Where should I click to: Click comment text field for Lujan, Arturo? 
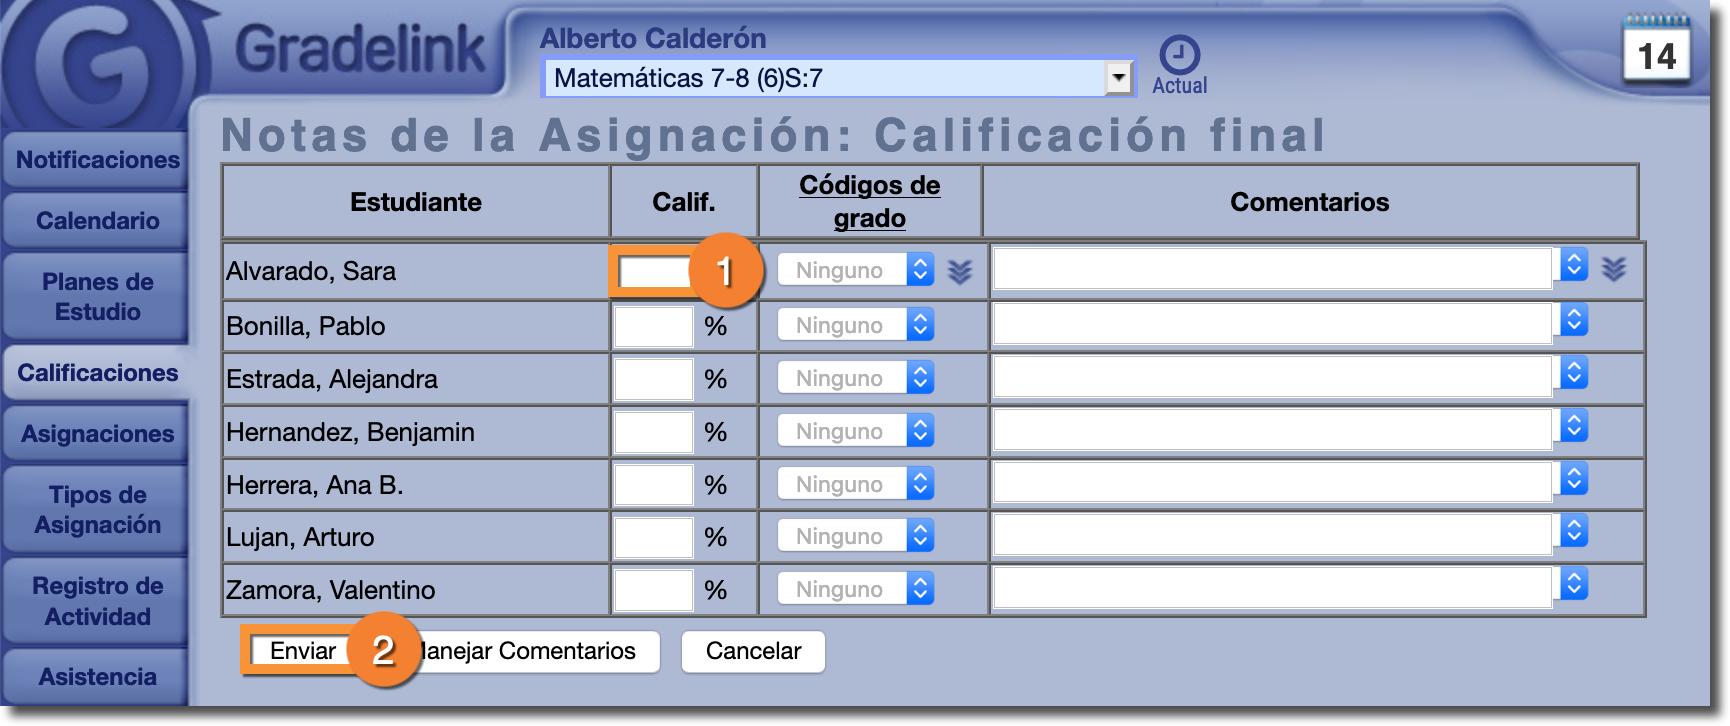[x=1271, y=537]
